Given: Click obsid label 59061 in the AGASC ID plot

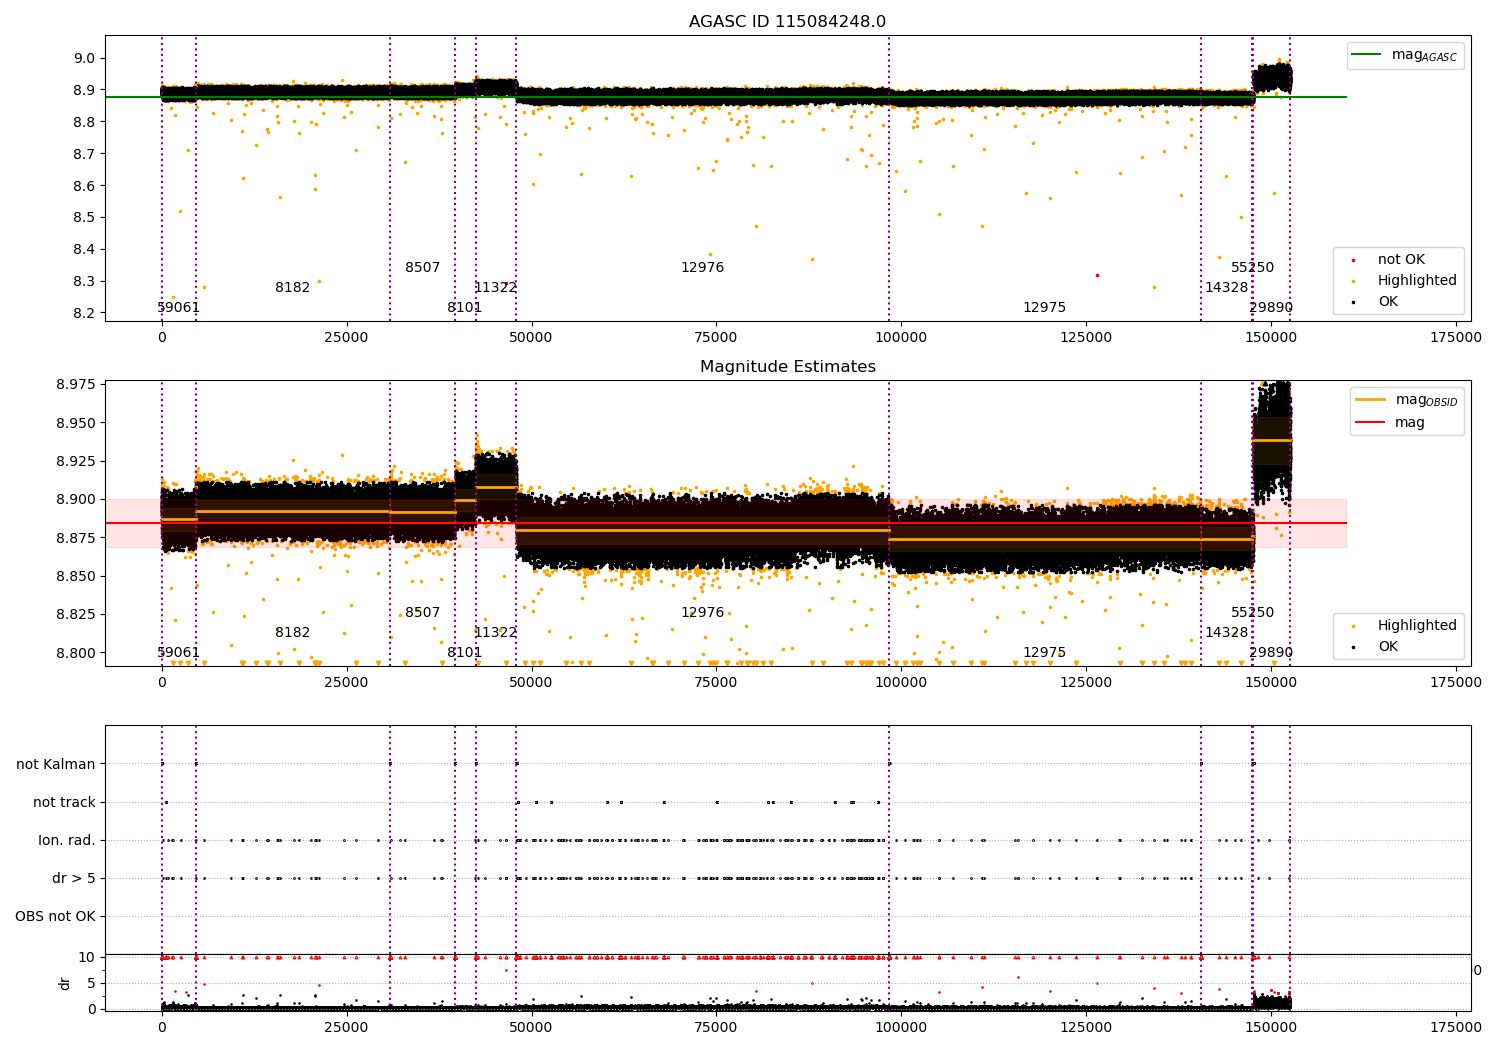Looking at the screenshot, I should [x=178, y=308].
